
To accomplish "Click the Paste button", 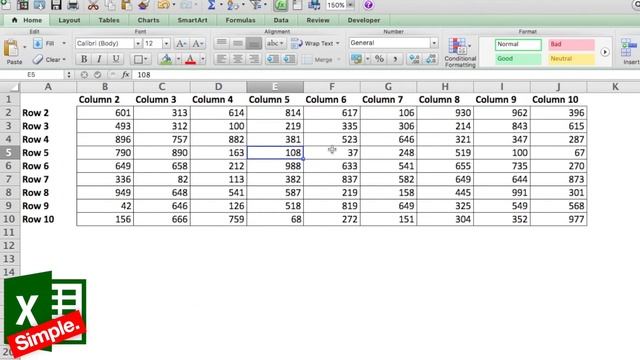I will coord(13,52).
